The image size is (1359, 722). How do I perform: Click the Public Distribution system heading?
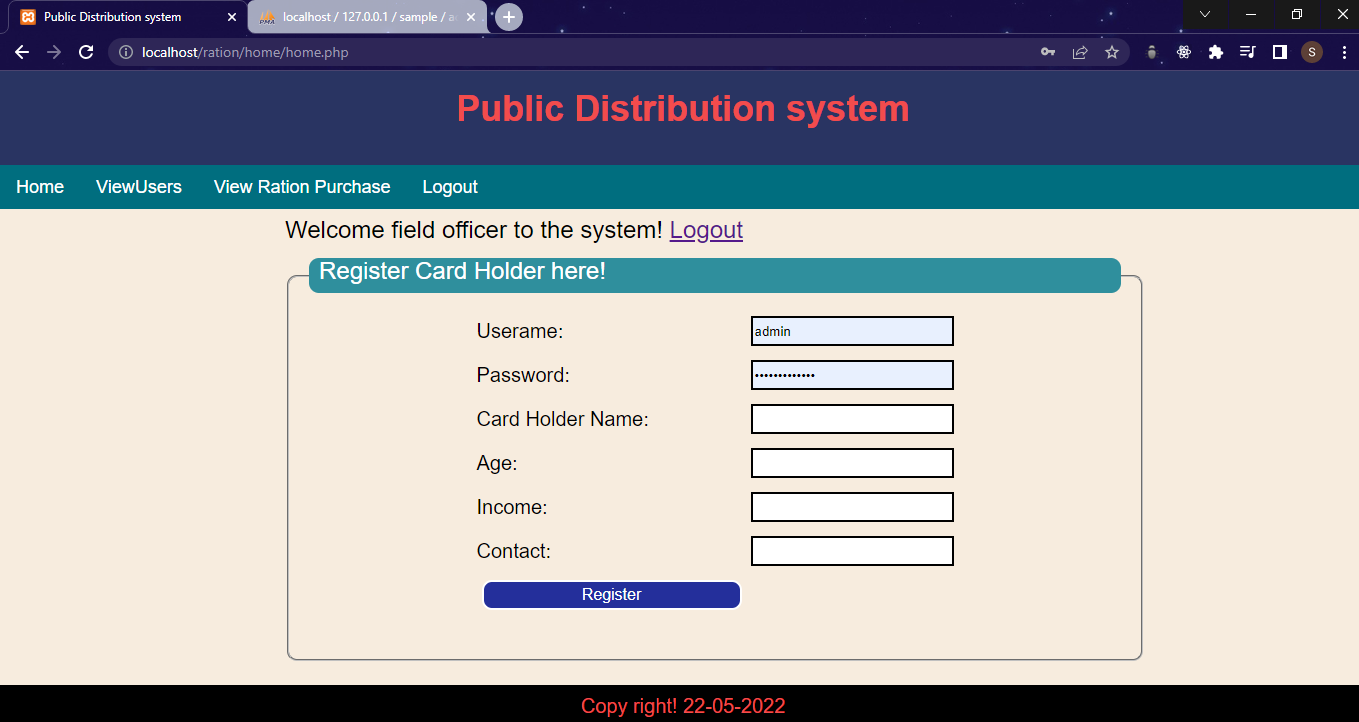tap(683, 108)
